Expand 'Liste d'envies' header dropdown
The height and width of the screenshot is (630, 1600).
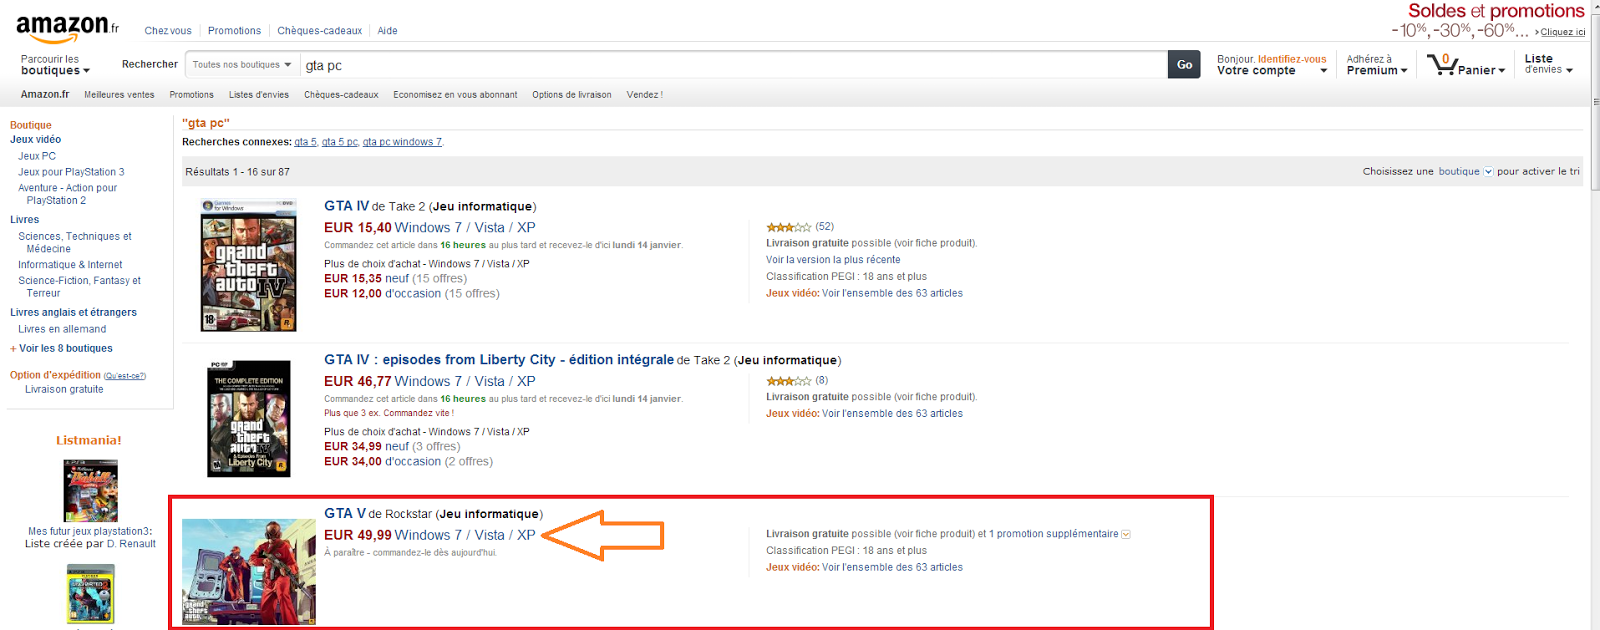click(1548, 64)
